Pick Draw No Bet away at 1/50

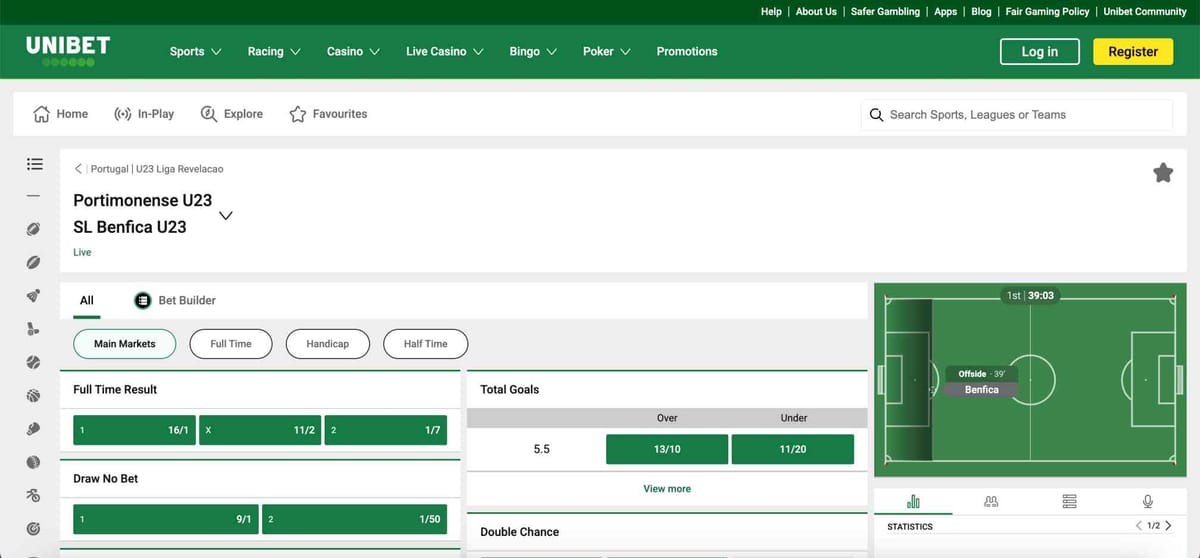tap(354, 519)
